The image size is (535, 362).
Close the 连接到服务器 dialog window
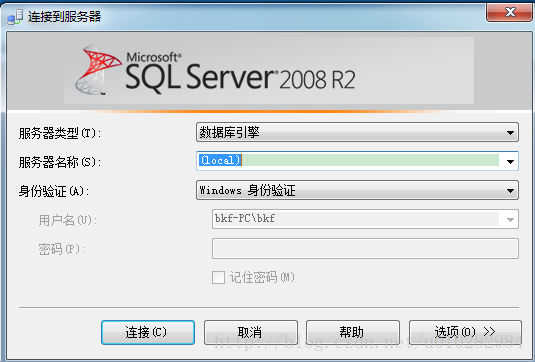pos(510,13)
